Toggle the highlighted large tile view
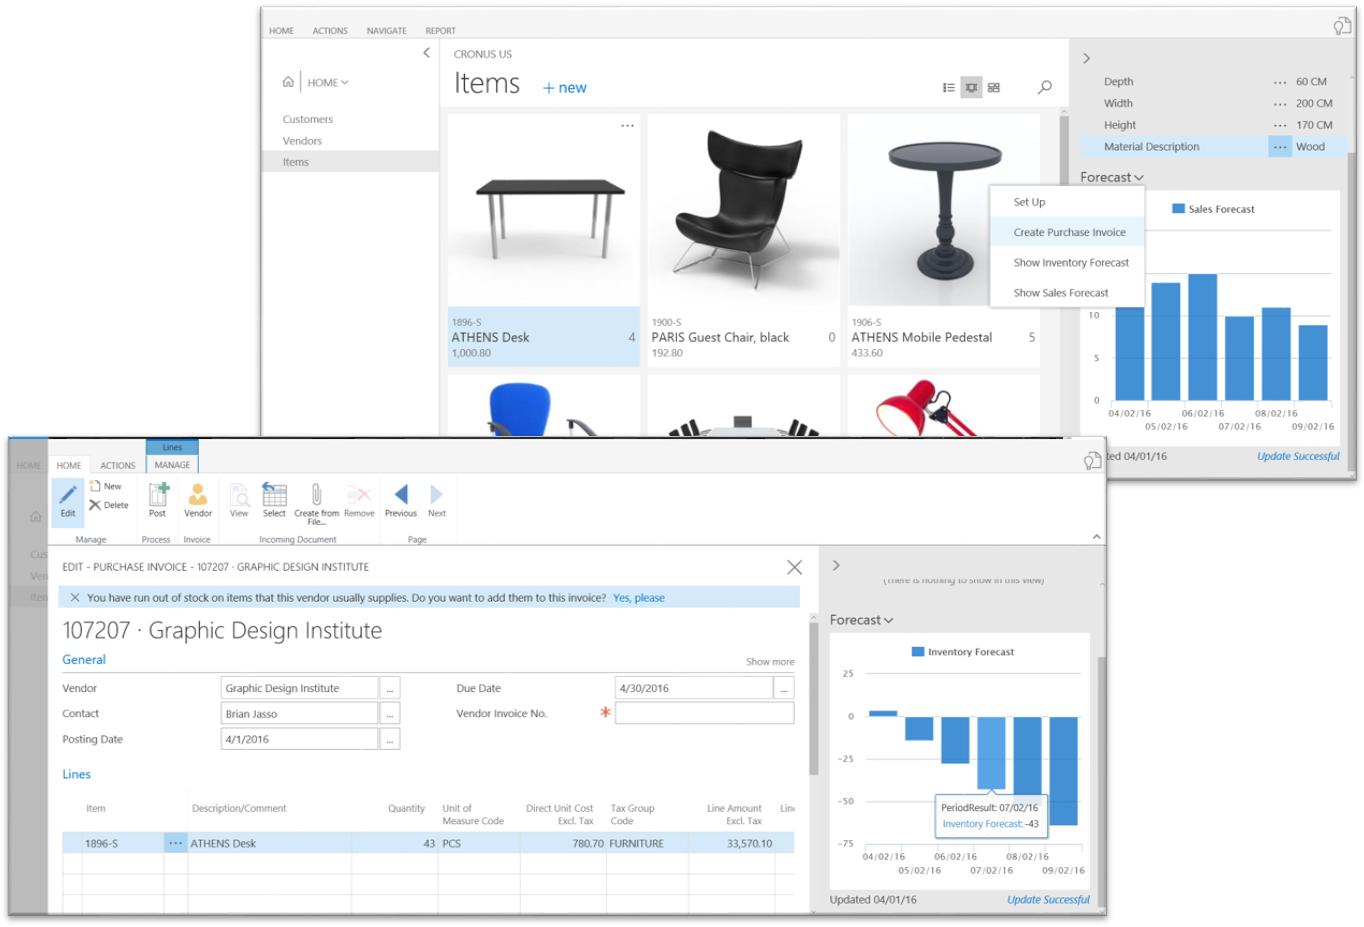The image size is (1364, 927). pyautogui.click(x=970, y=87)
